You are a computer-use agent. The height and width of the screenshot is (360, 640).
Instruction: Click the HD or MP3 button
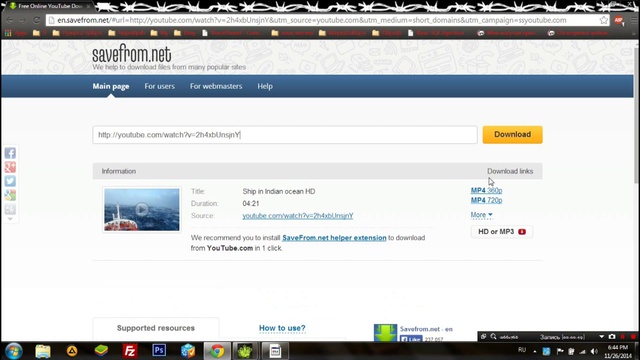[502, 231]
